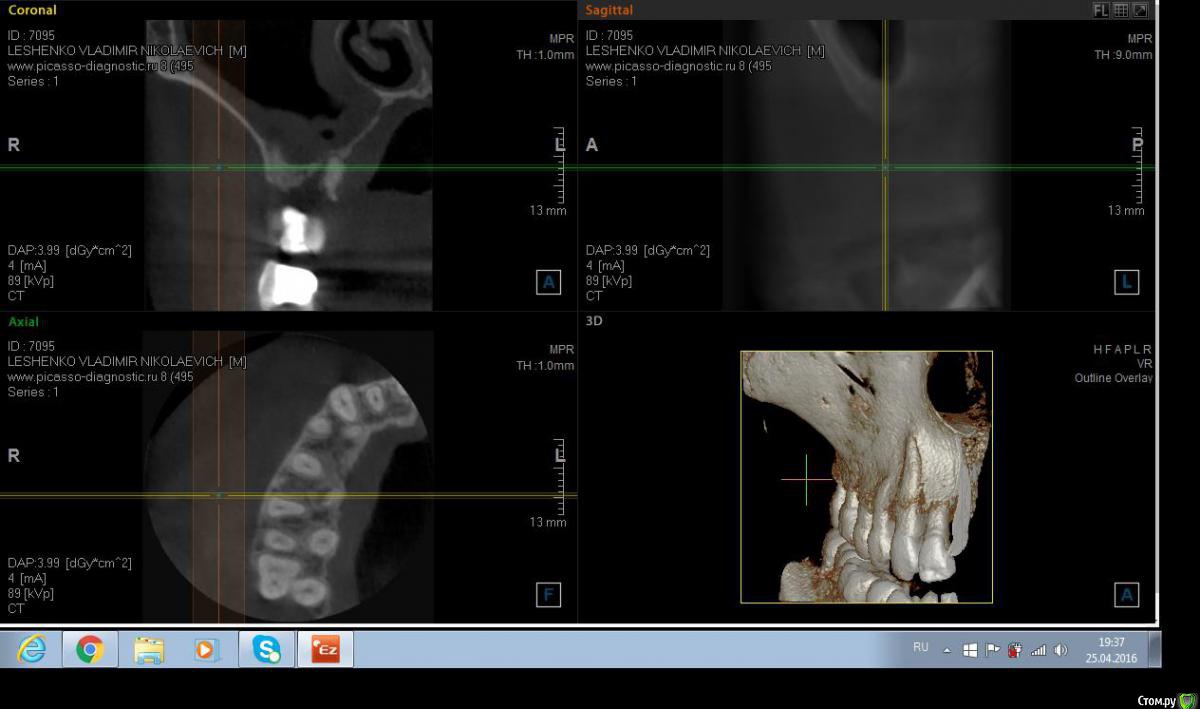1200x709 pixels.
Task: Open the volume control in system tray
Action: pyautogui.click(x=1061, y=650)
